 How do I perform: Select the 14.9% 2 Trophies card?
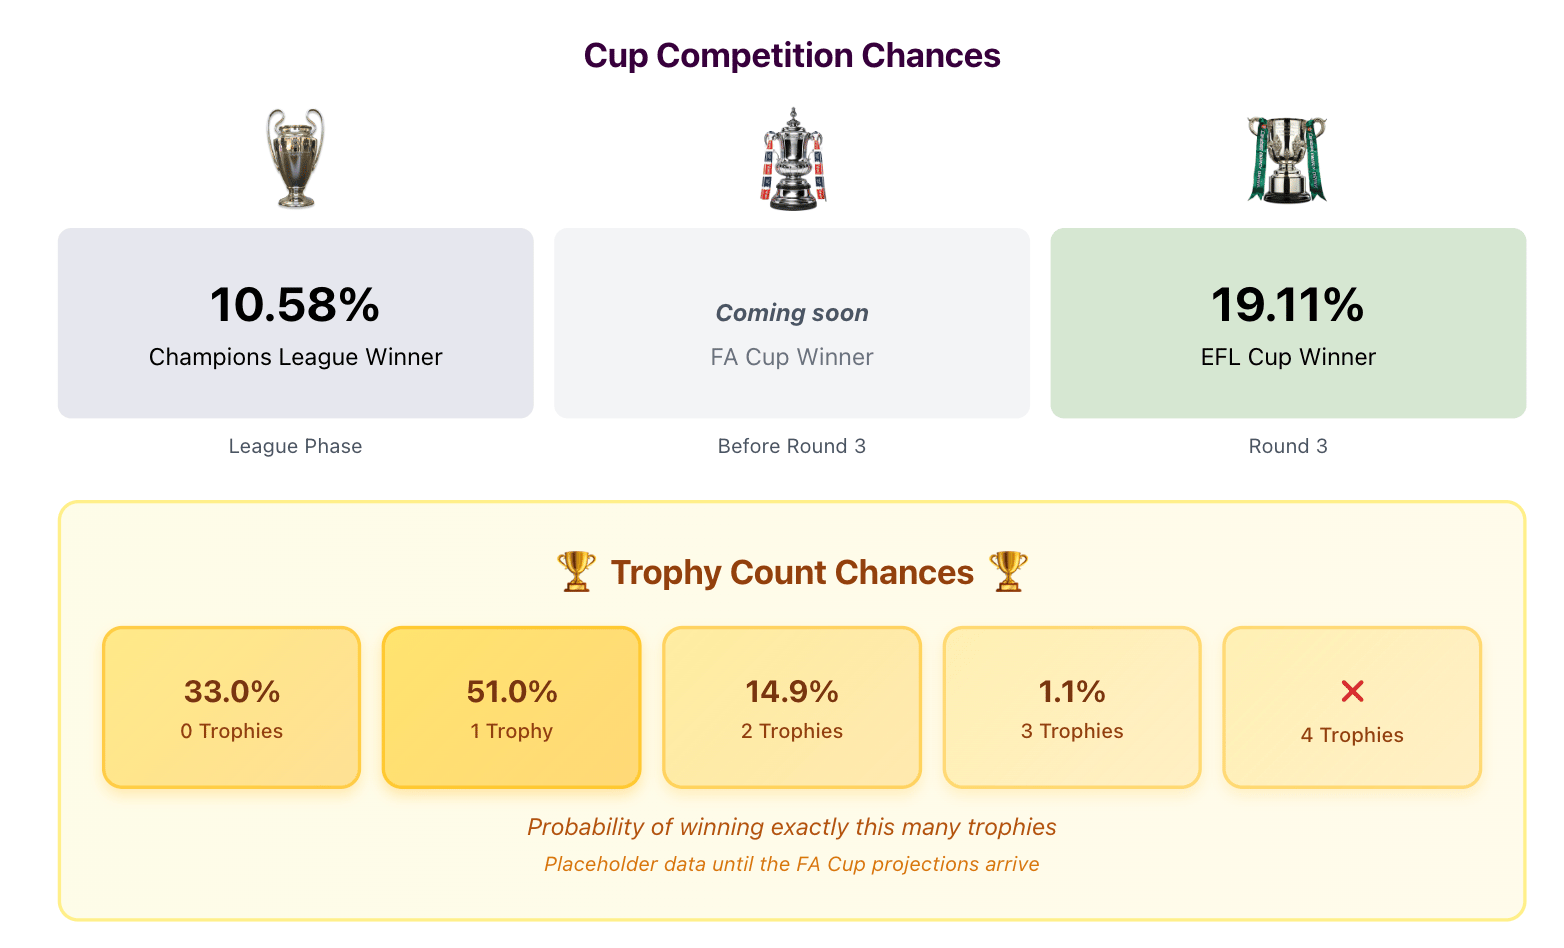(x=792, y=708)
